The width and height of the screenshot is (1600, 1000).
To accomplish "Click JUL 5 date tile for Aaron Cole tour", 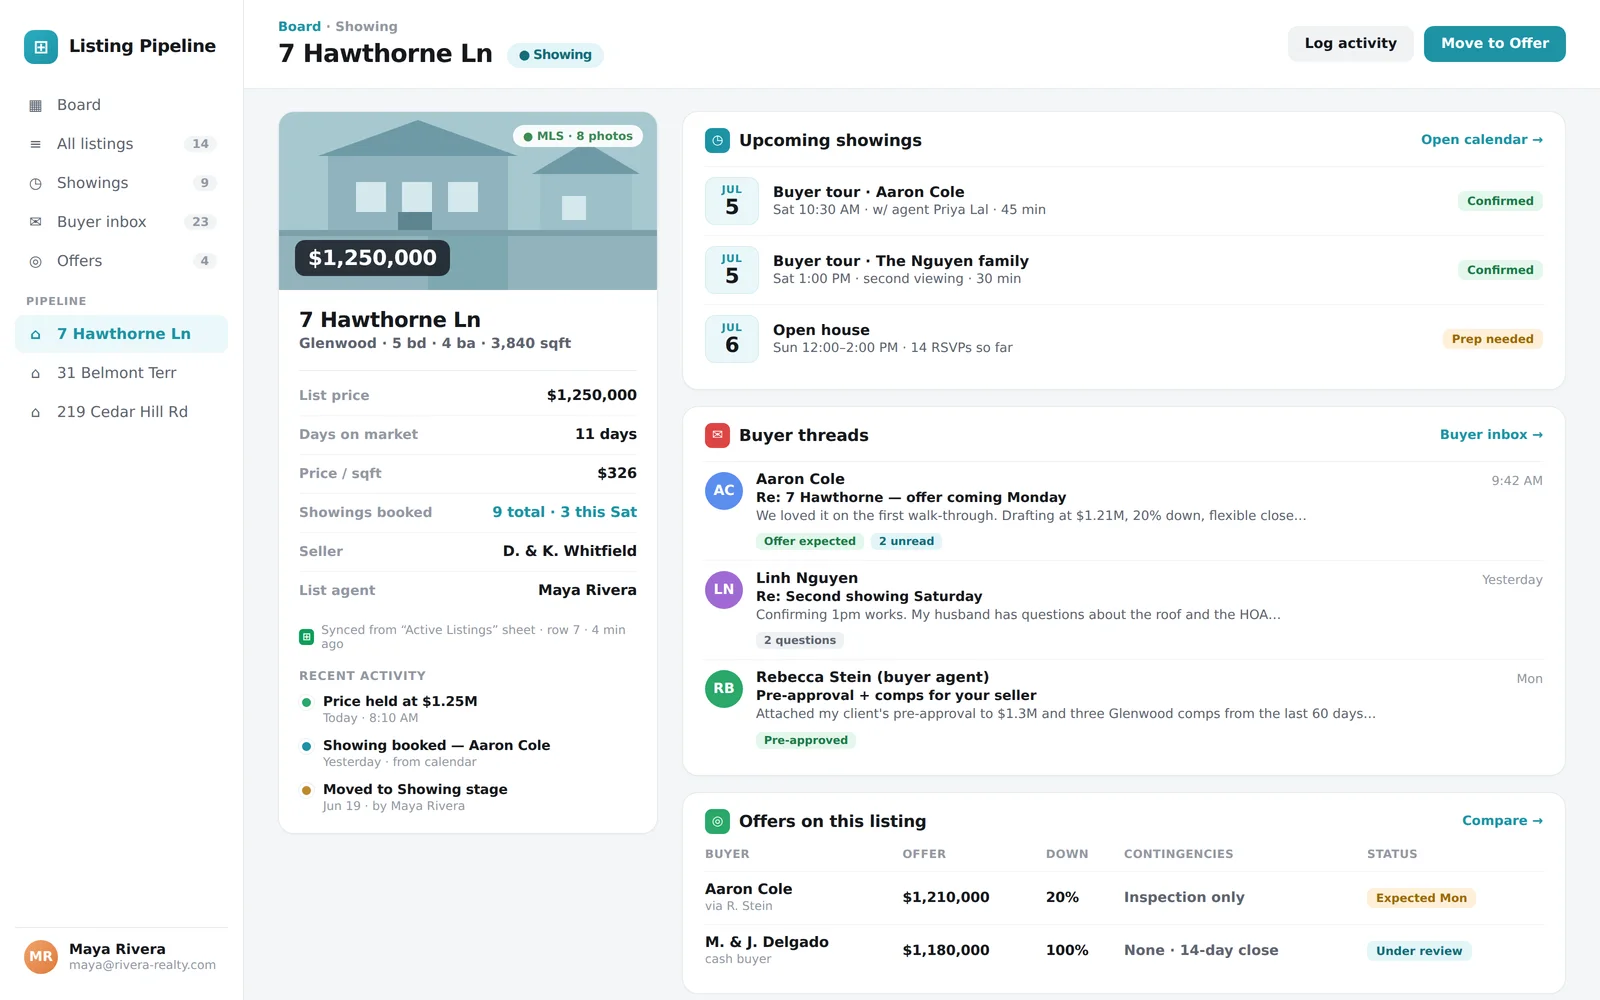I will click(732, 201).
